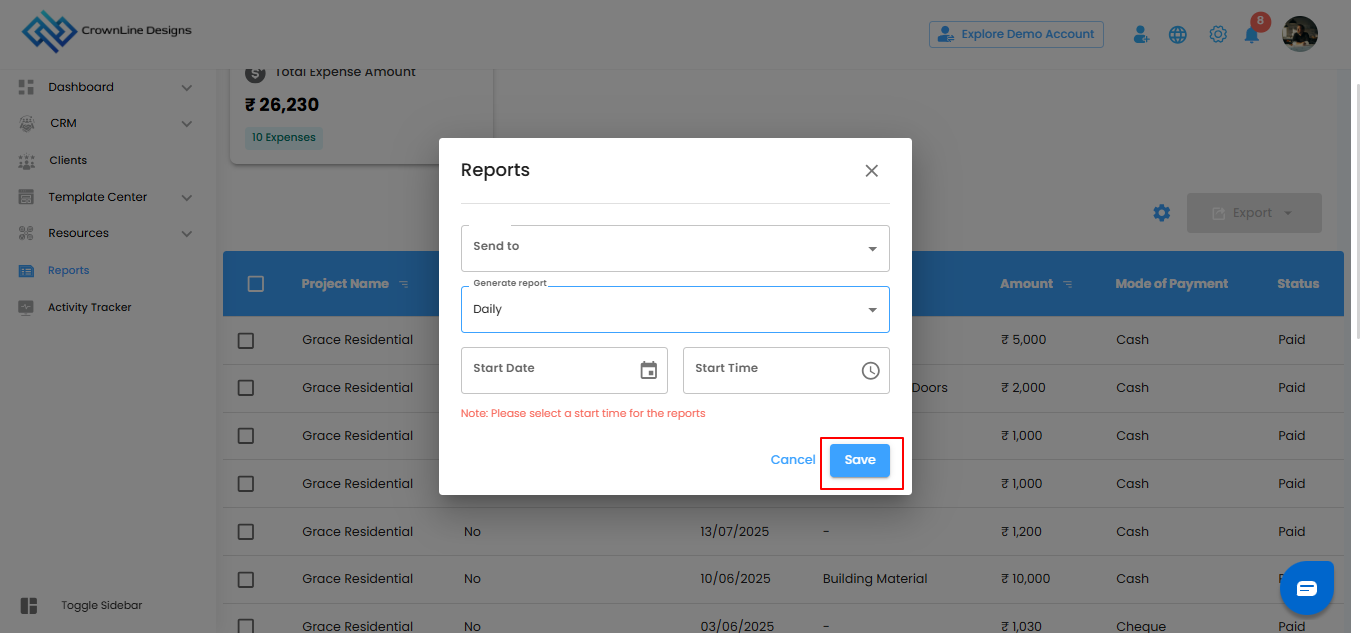
Task: Click the Cancel link
Action: click(793, 460)
